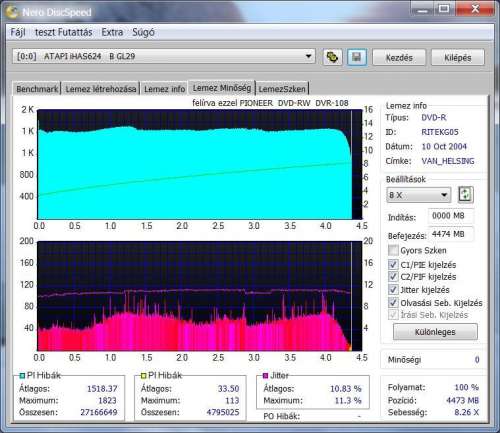
Task: Click the Befejezés 4474 MB field
Action: click(x=451, y=234)
